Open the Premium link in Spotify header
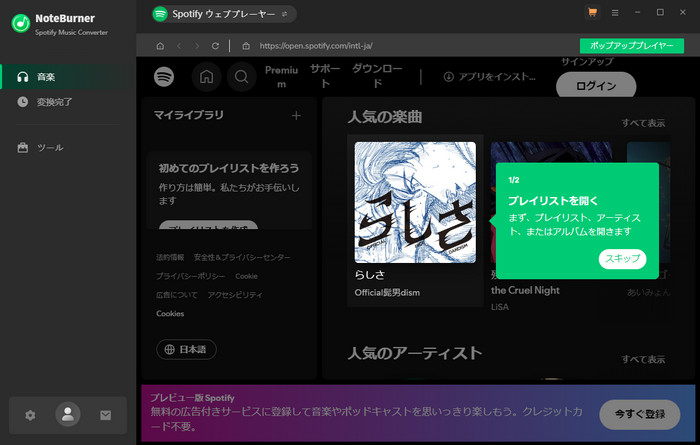The image size is (700, 445). click(x=281, y=77)
